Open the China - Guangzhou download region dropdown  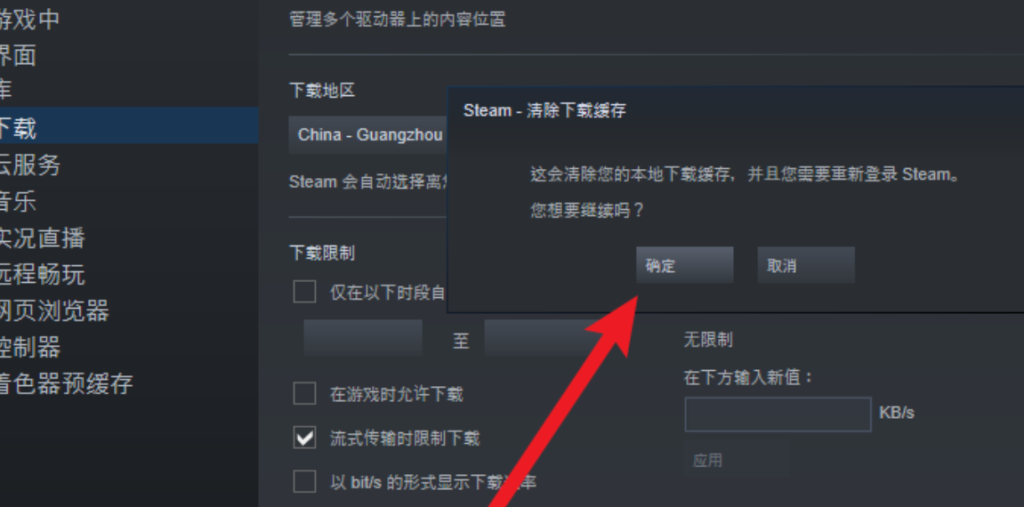[x=368, y=135]
